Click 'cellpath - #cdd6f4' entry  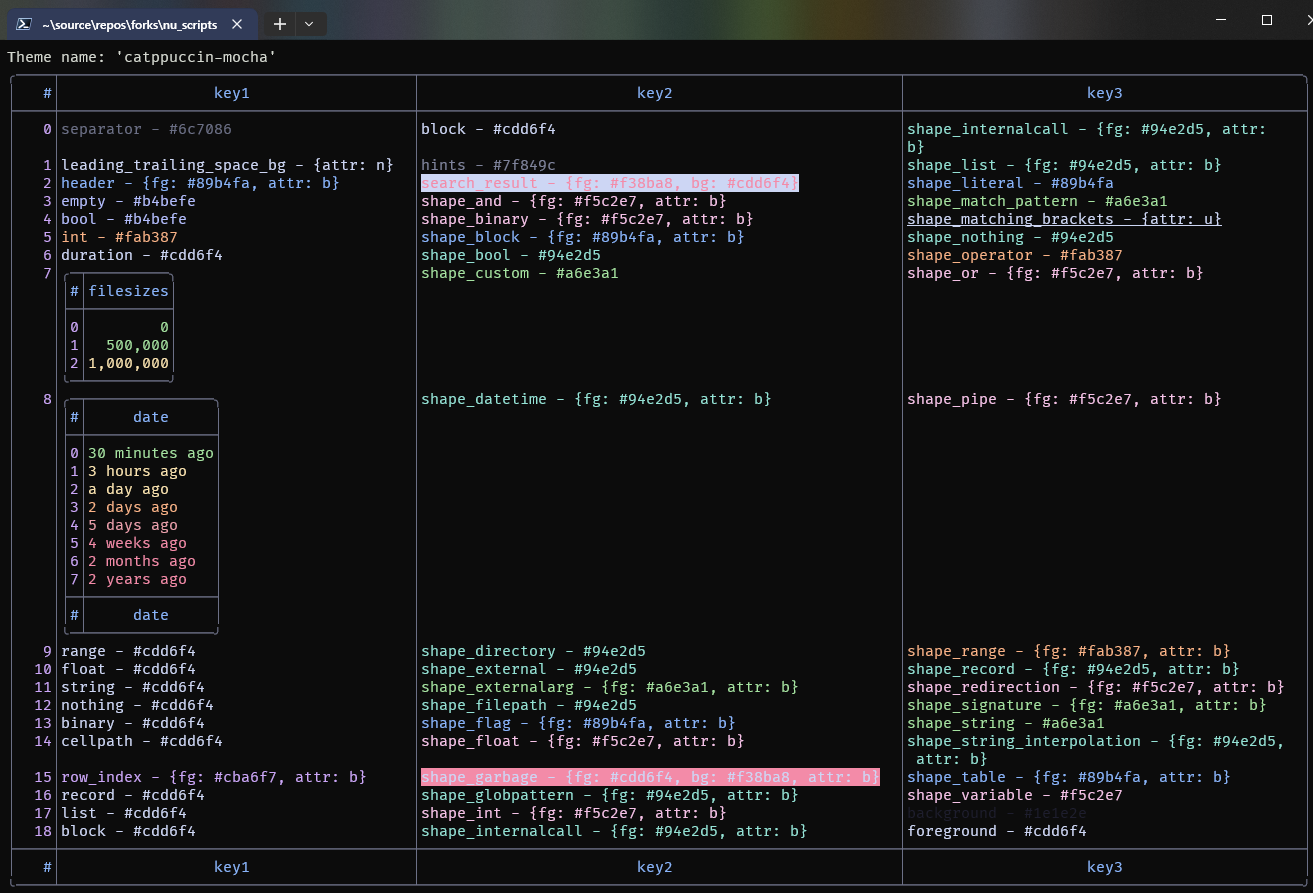(x=142, y=741)
